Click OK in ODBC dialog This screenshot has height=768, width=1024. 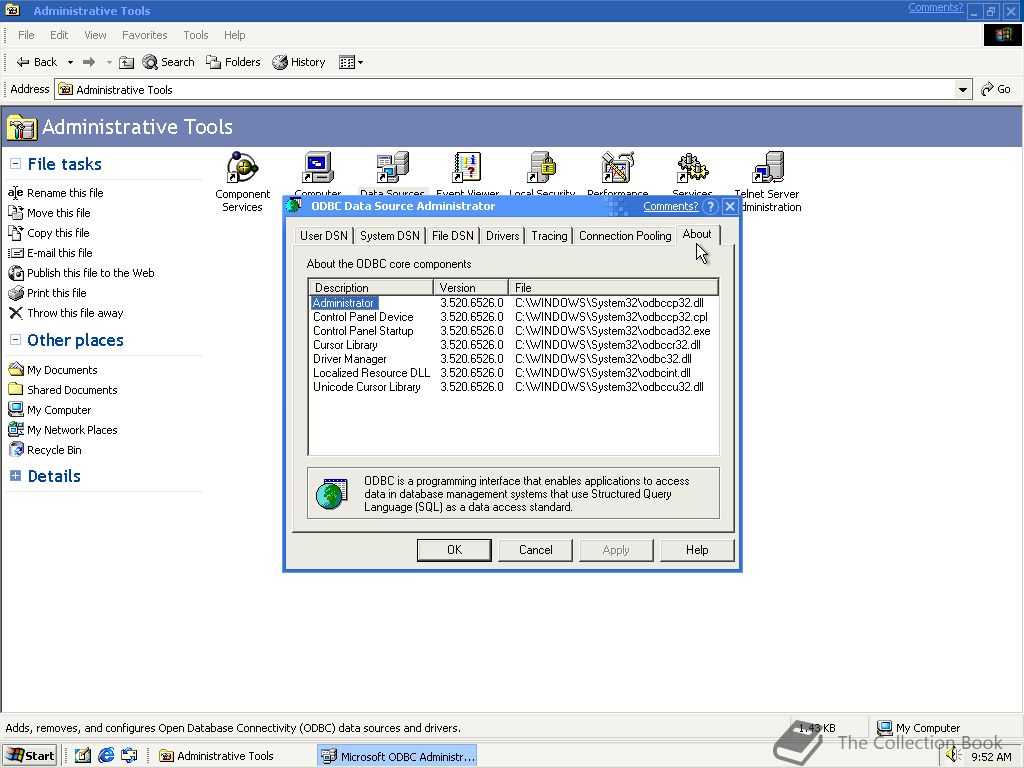(454, 550)
